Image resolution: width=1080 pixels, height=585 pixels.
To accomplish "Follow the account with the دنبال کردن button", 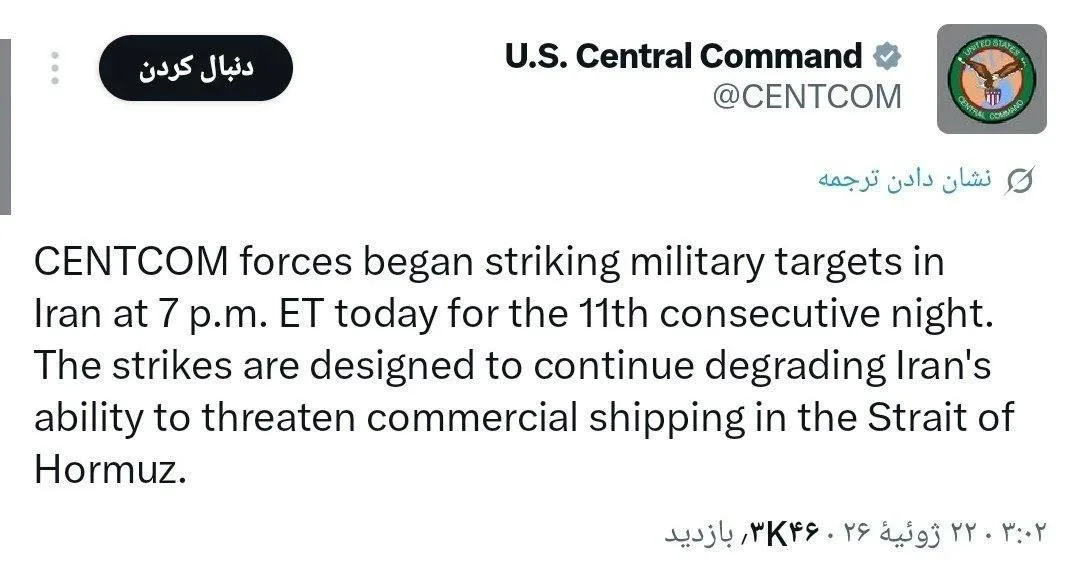I will coord(196,68).
